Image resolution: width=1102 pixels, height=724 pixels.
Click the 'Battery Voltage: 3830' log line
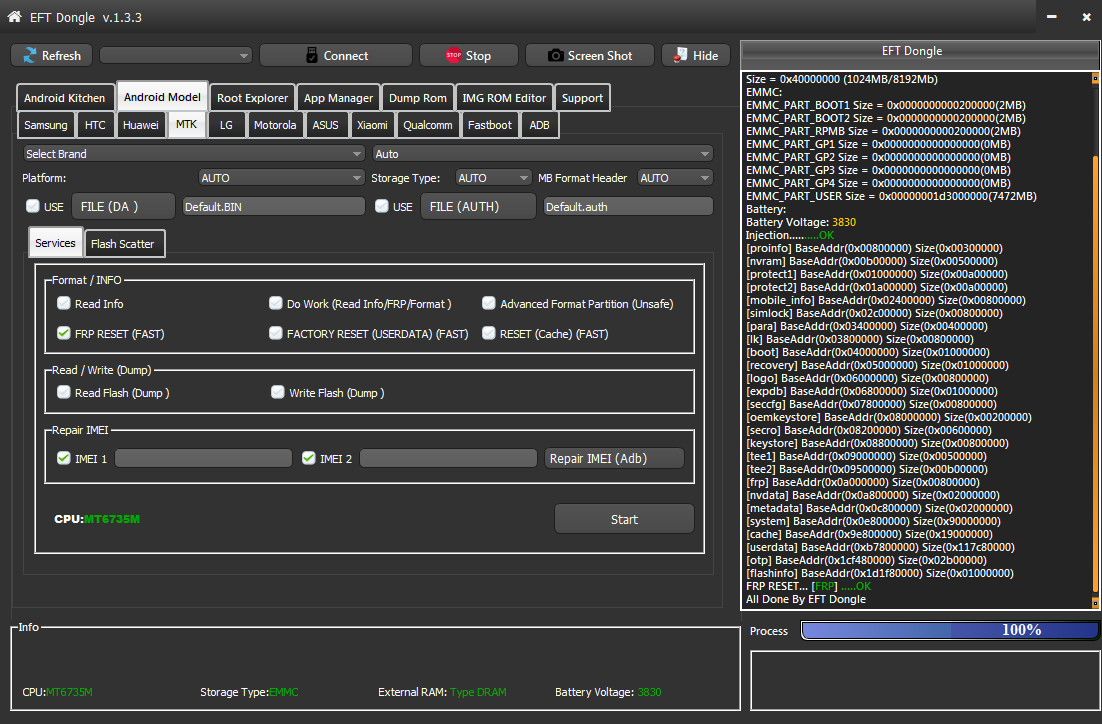tap(800, 222)
